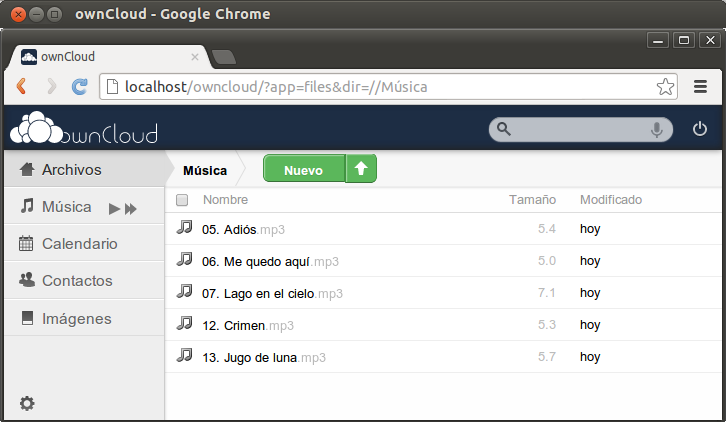This screenshot has width=726, height=422.
Task: Click the Música breadcrumb
Action: 205,170
